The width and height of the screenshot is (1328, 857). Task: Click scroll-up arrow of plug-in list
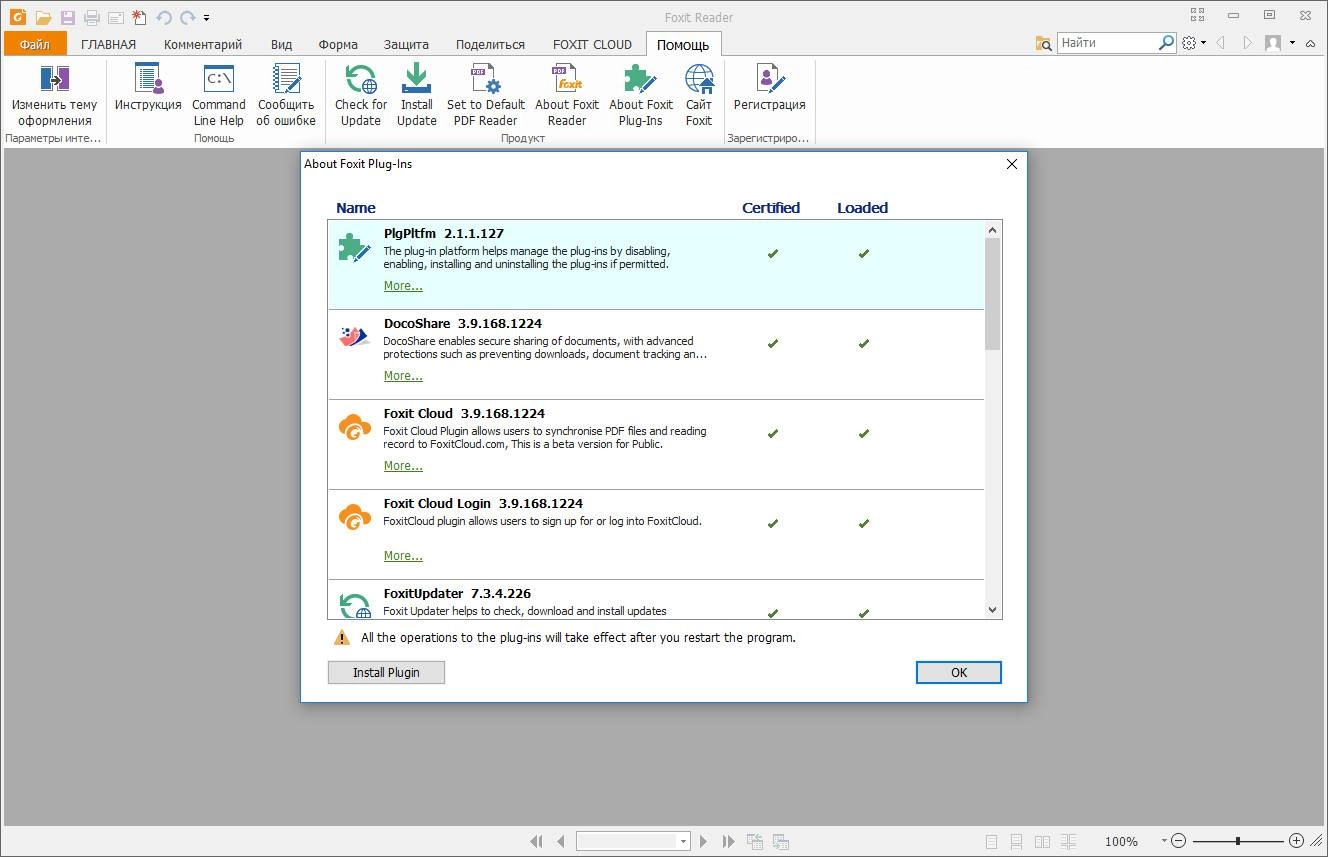(x=992, y=230)
